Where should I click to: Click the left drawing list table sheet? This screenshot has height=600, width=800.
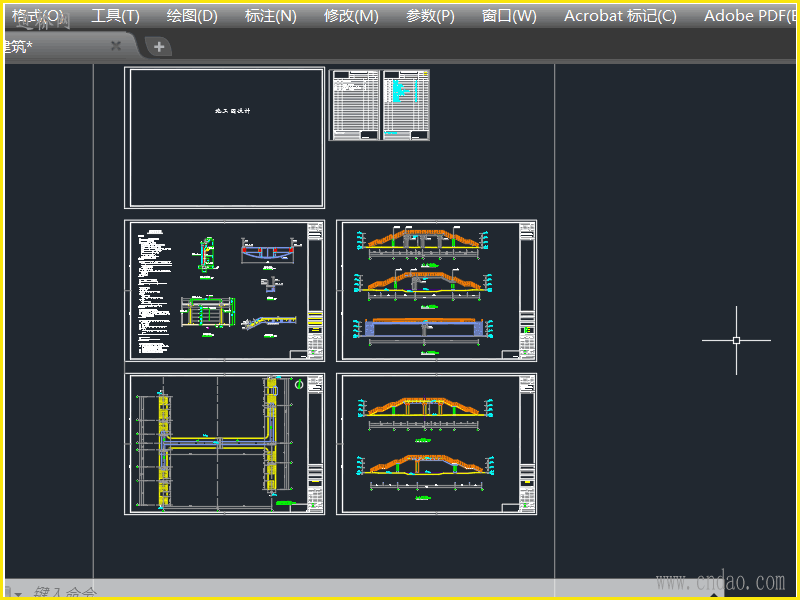(x=355, y=105)
